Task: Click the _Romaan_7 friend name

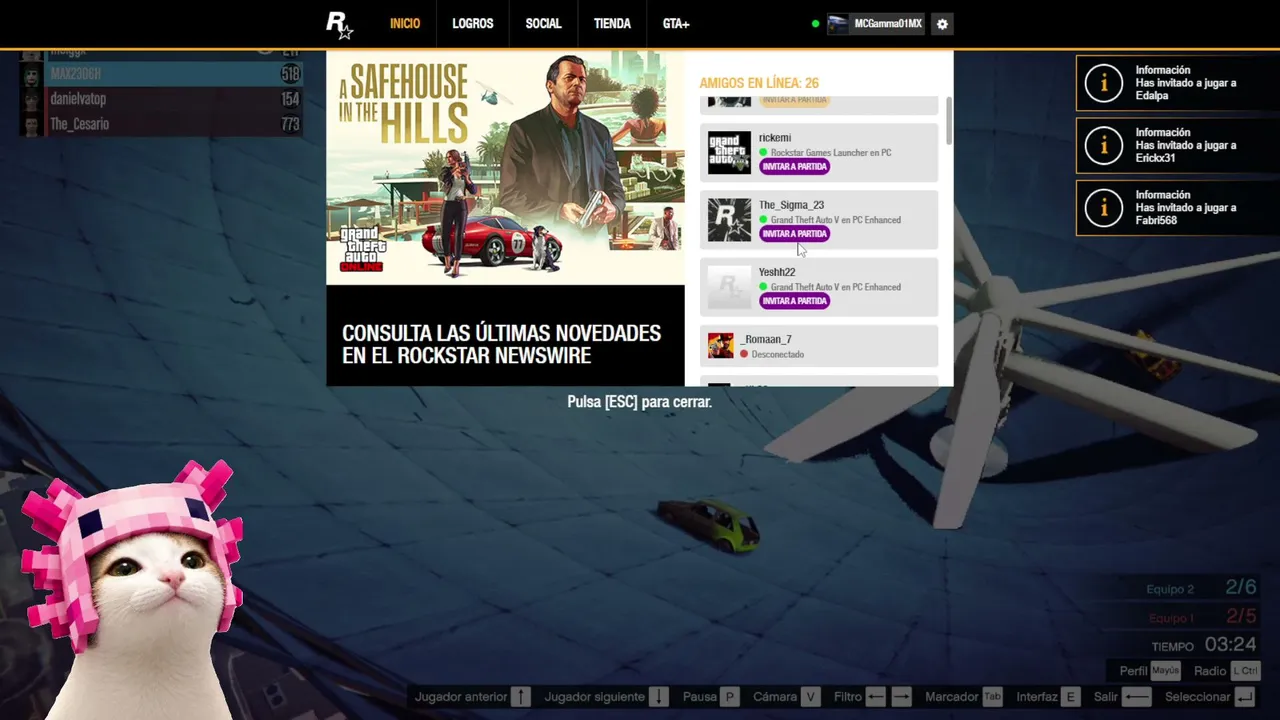Action: coord(766,339)
